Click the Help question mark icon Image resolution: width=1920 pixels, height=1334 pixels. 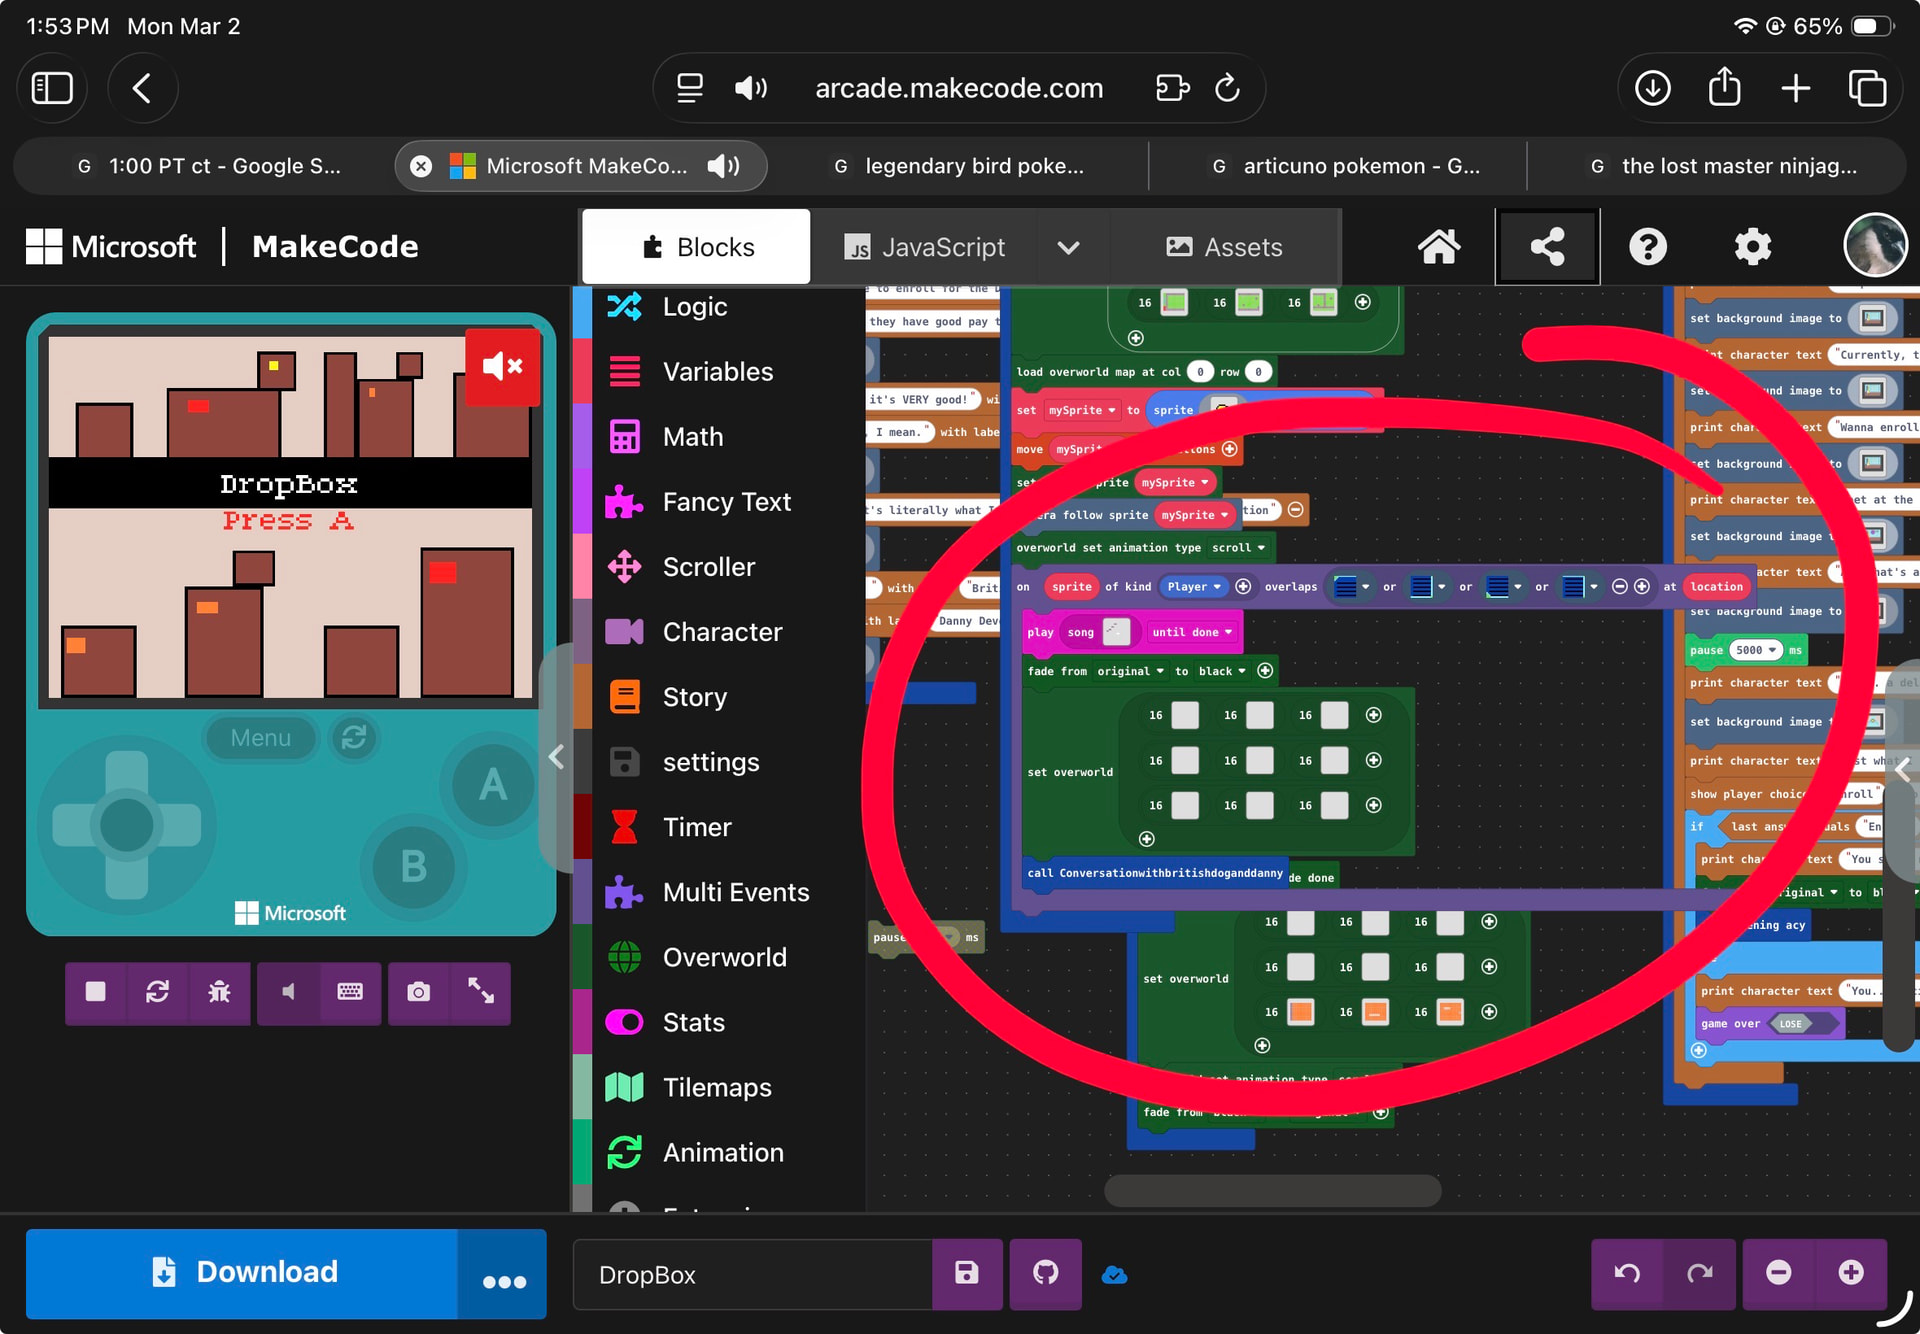click(x=1647, y=247)
